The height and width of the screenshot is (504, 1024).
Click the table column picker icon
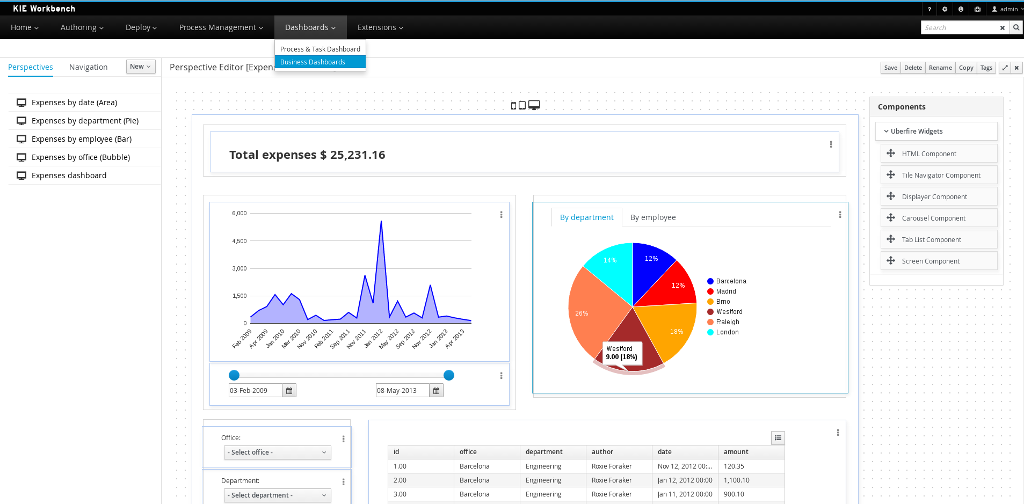coord(778,437)
